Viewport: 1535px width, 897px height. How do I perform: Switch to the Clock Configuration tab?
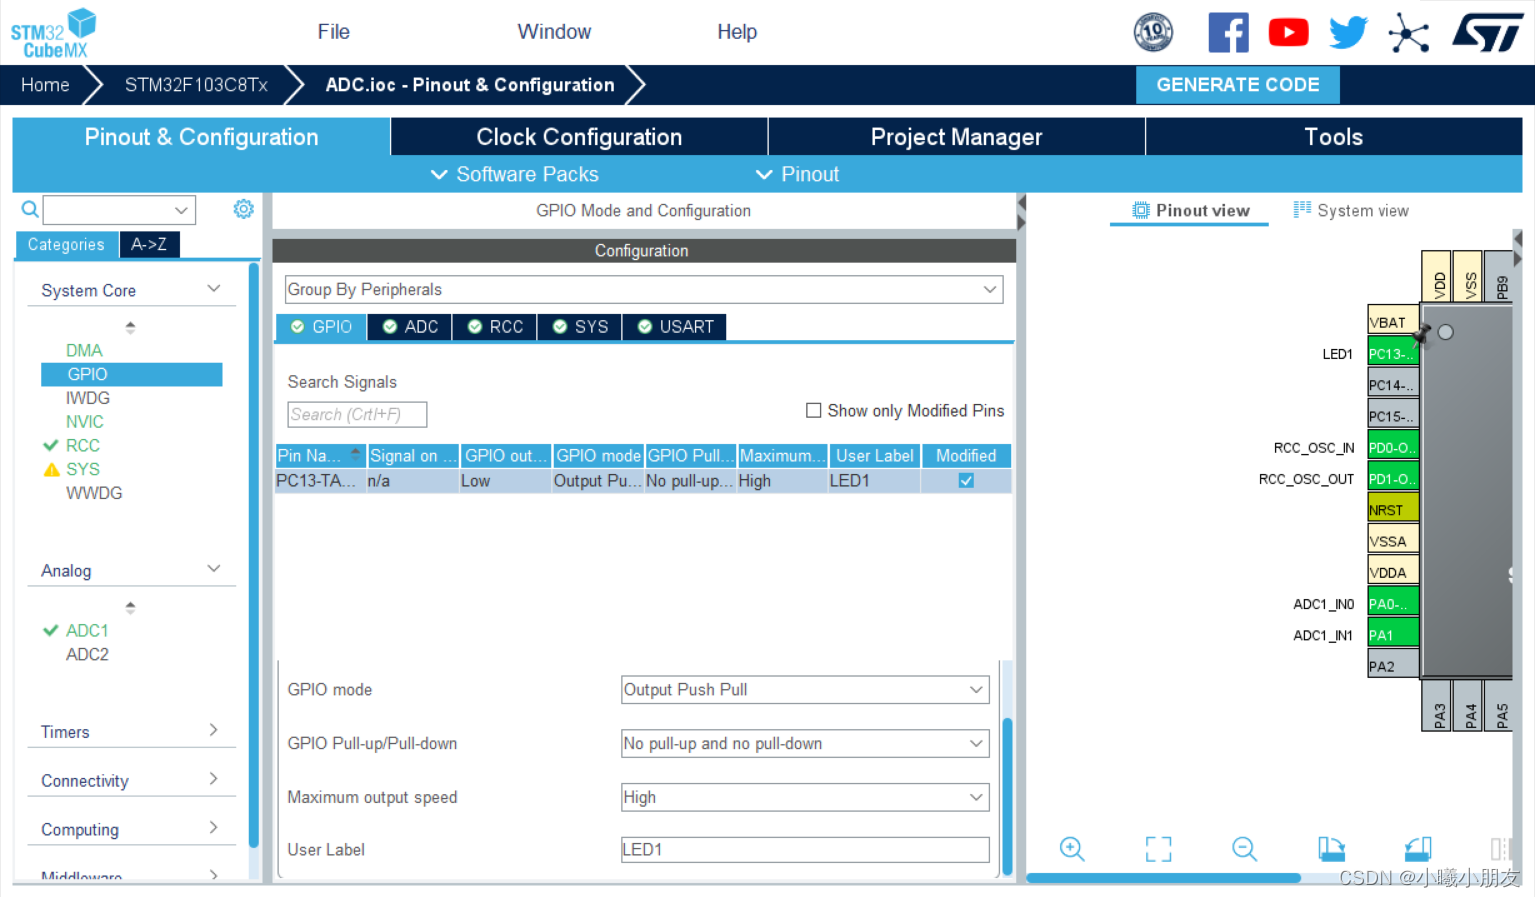(x=579, y=137)
